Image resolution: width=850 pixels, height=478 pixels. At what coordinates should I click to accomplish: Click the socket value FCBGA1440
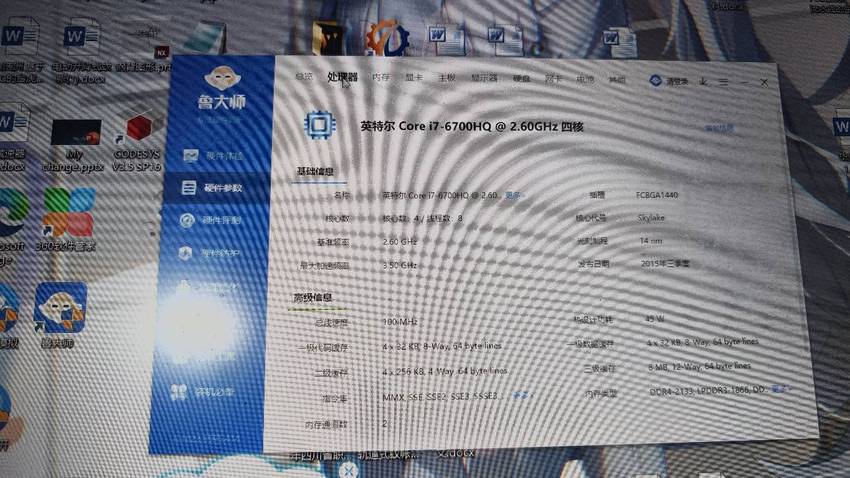coord(657,195)
